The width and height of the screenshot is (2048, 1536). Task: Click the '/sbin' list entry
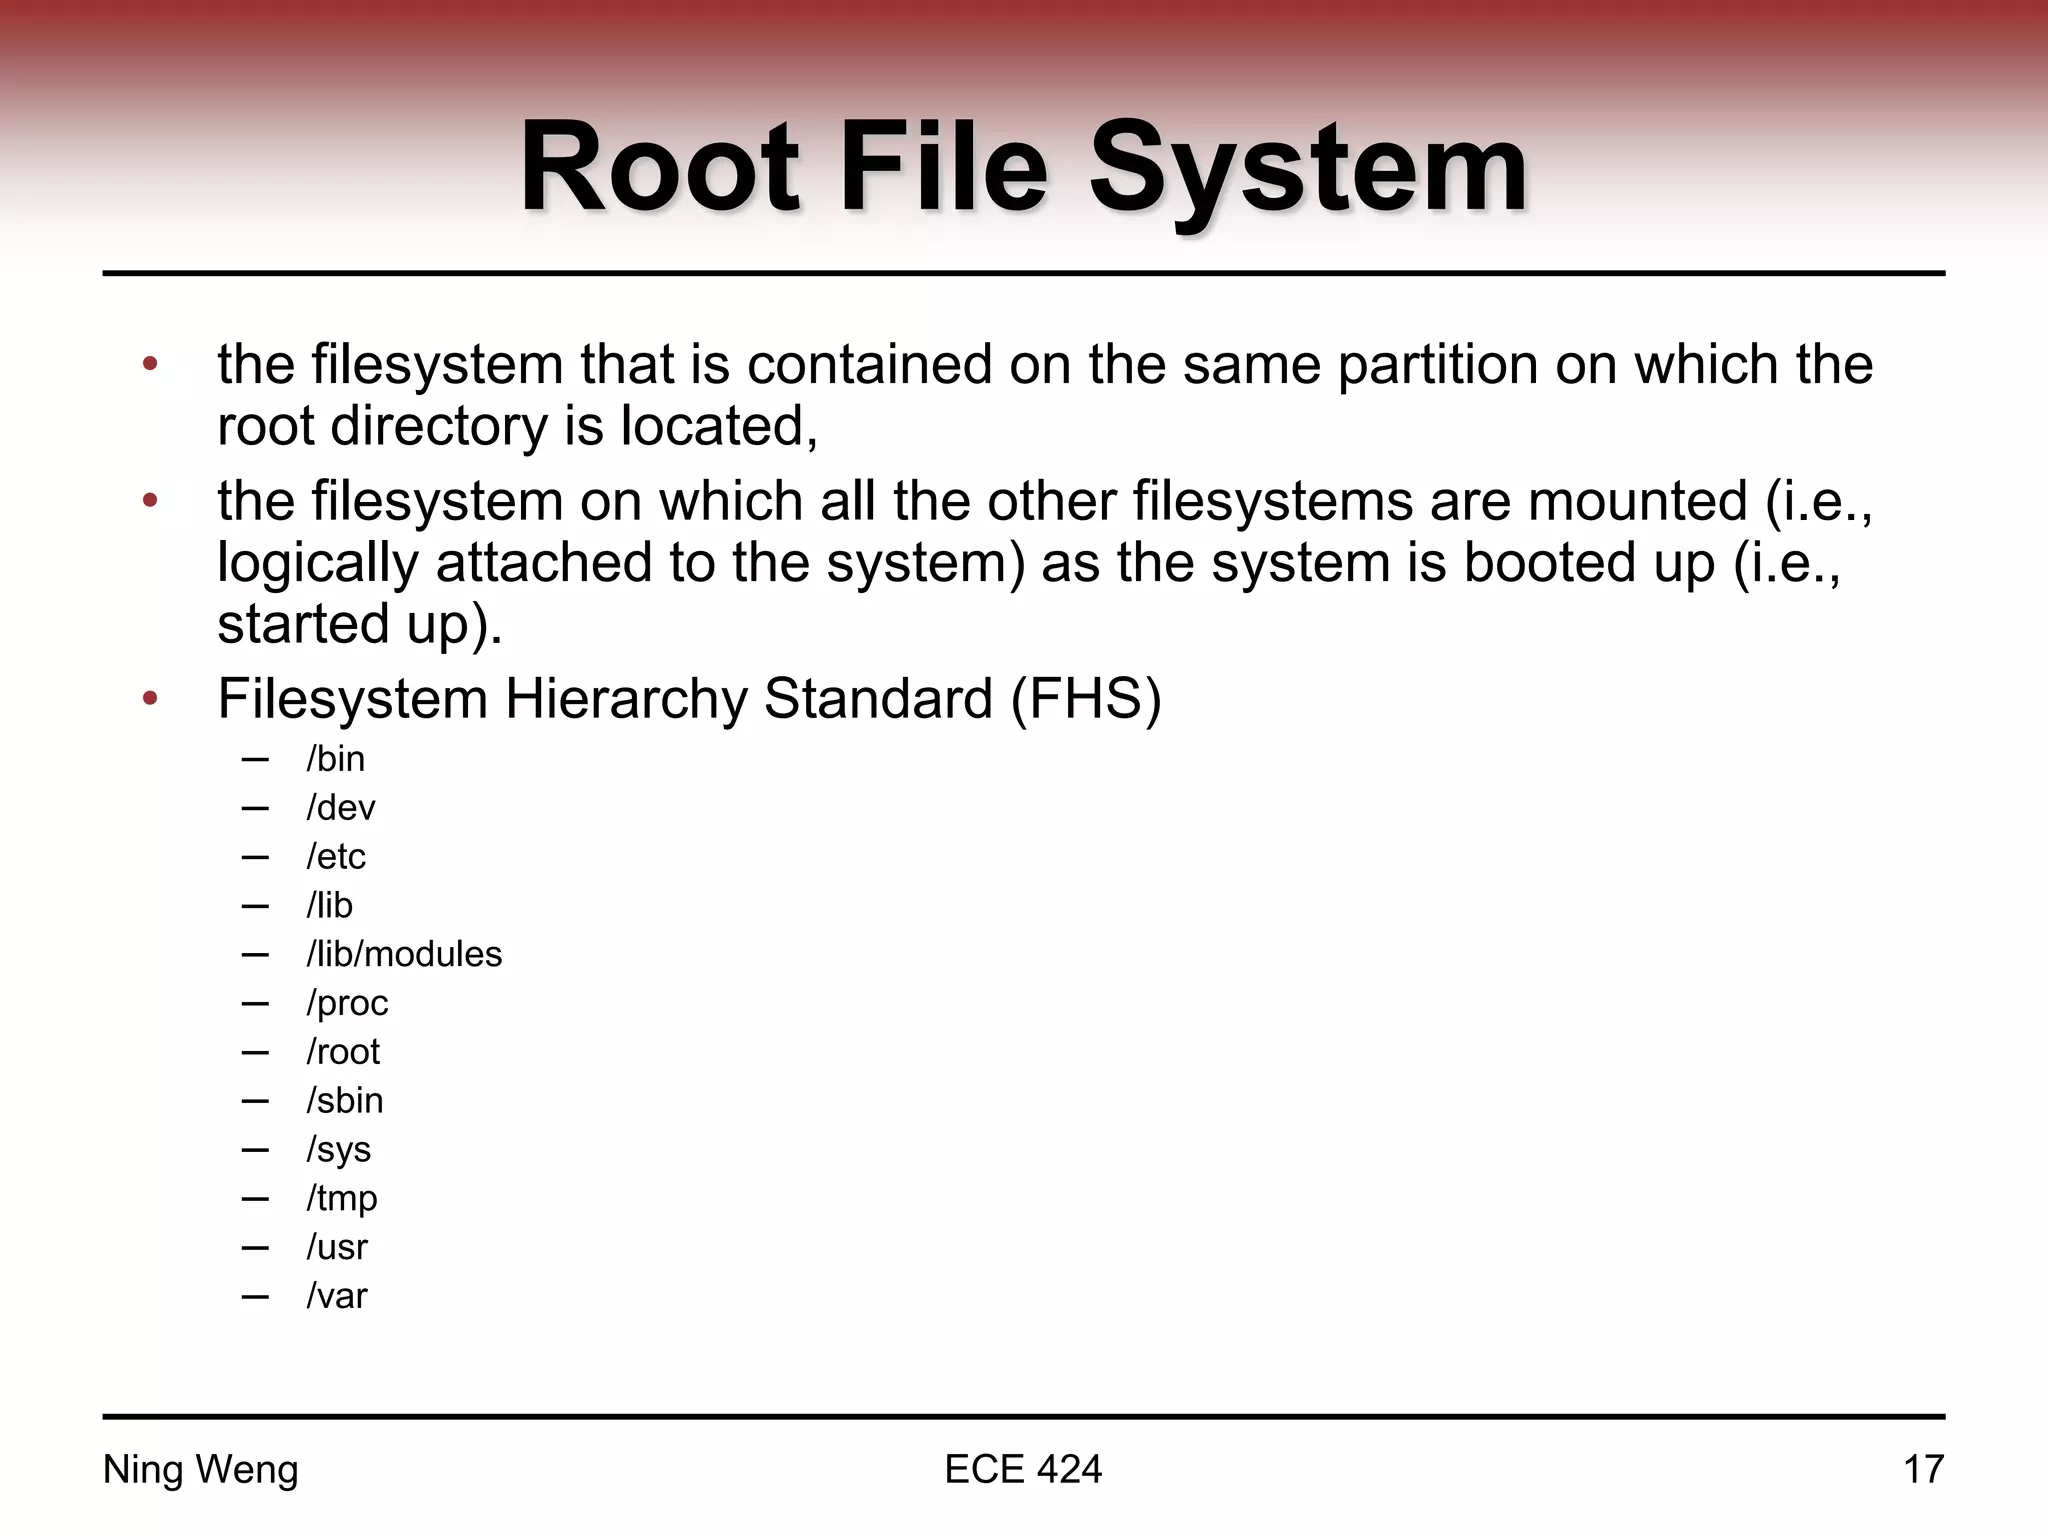pyautogui.click(x=345, y=1101)
